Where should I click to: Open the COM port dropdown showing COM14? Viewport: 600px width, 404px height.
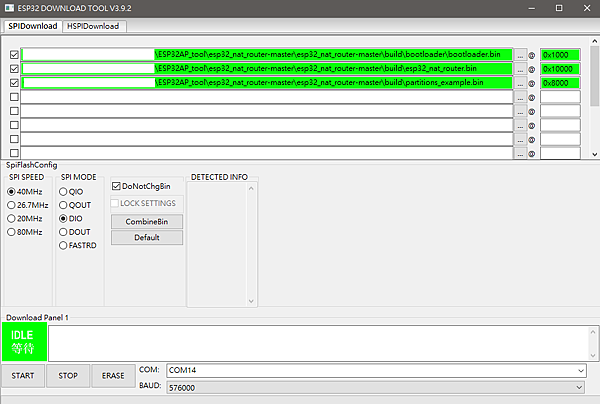point(376,370)
